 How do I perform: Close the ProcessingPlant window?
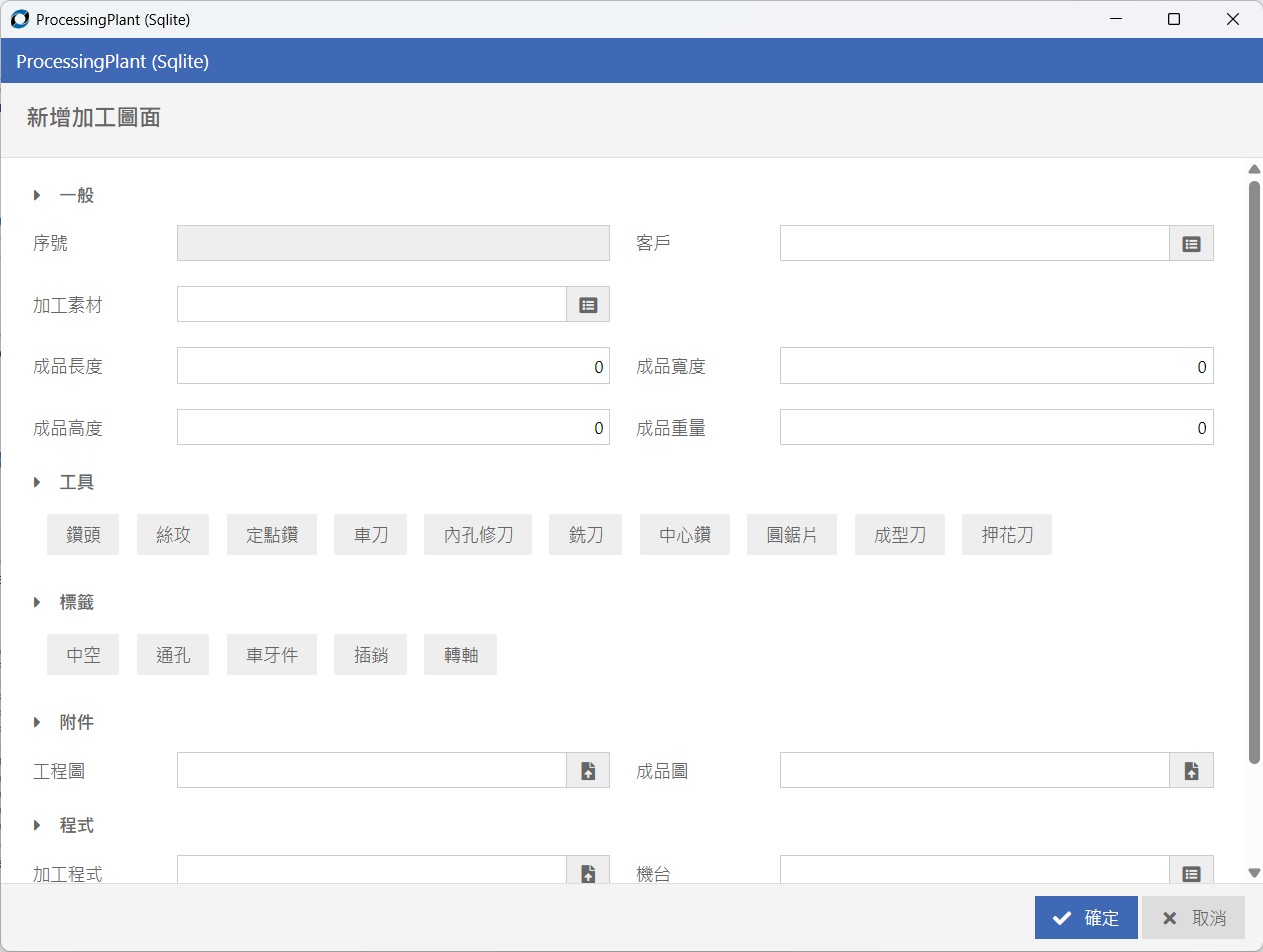tap(1233, 19)
